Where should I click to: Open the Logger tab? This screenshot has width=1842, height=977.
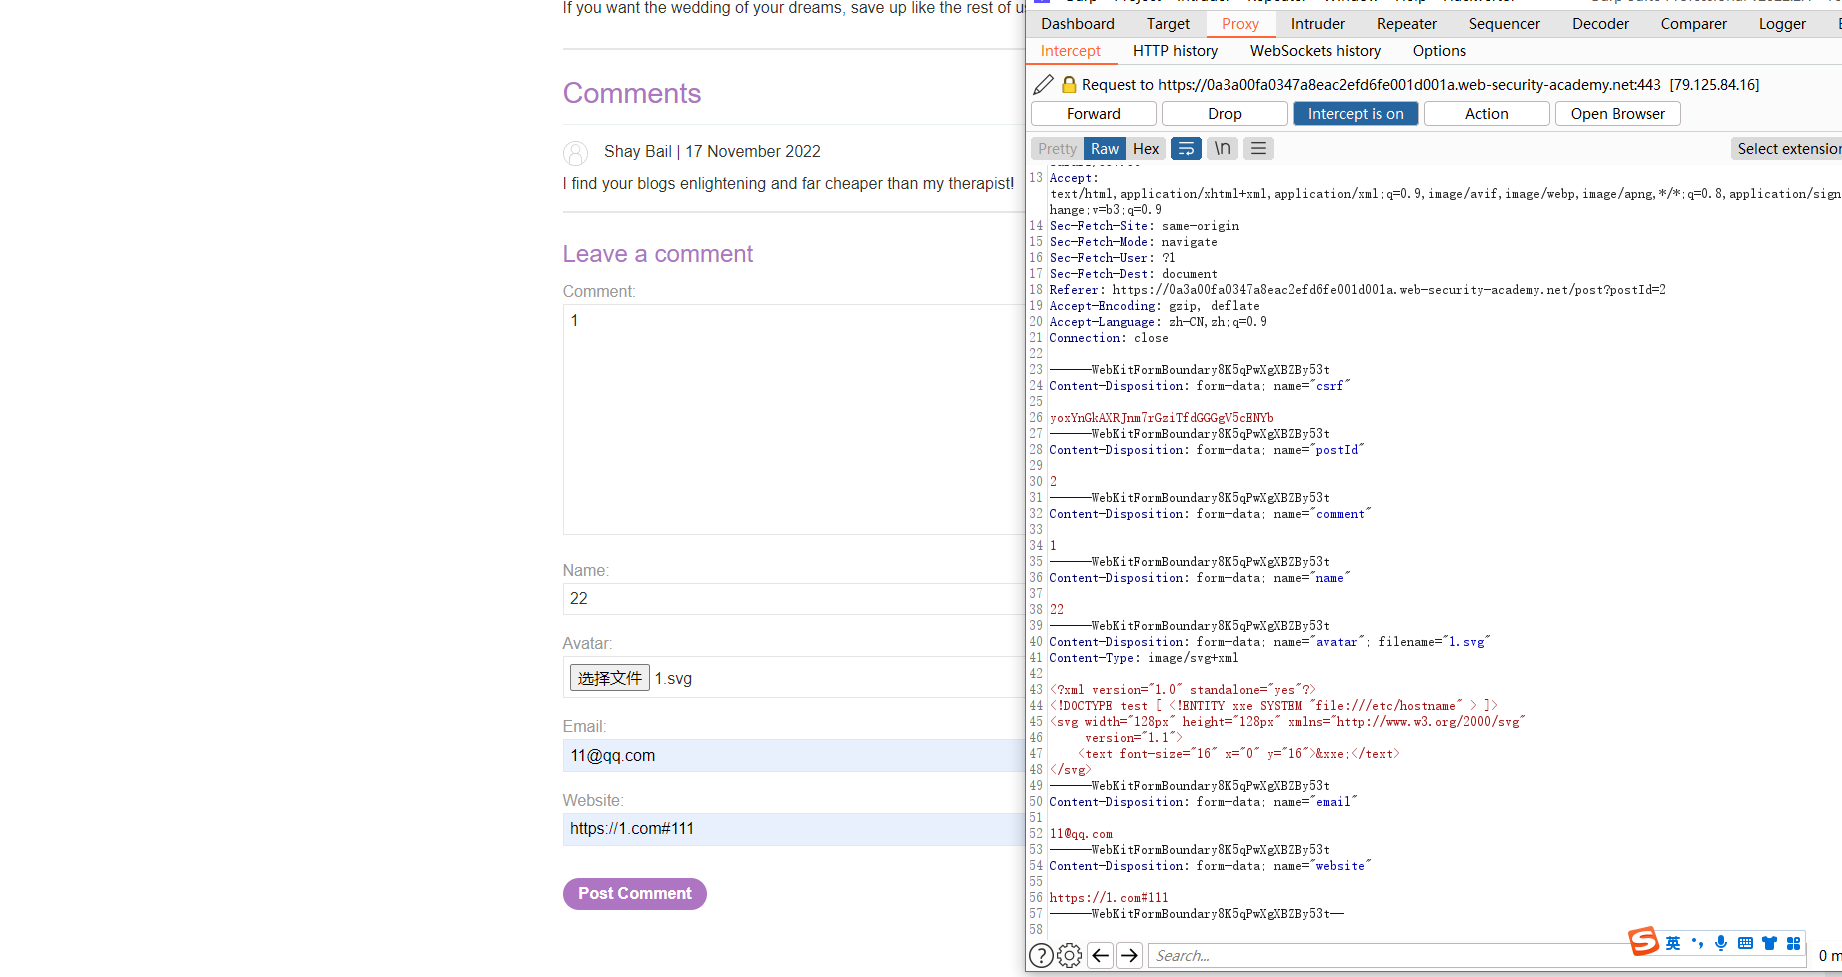point(1782,24)
